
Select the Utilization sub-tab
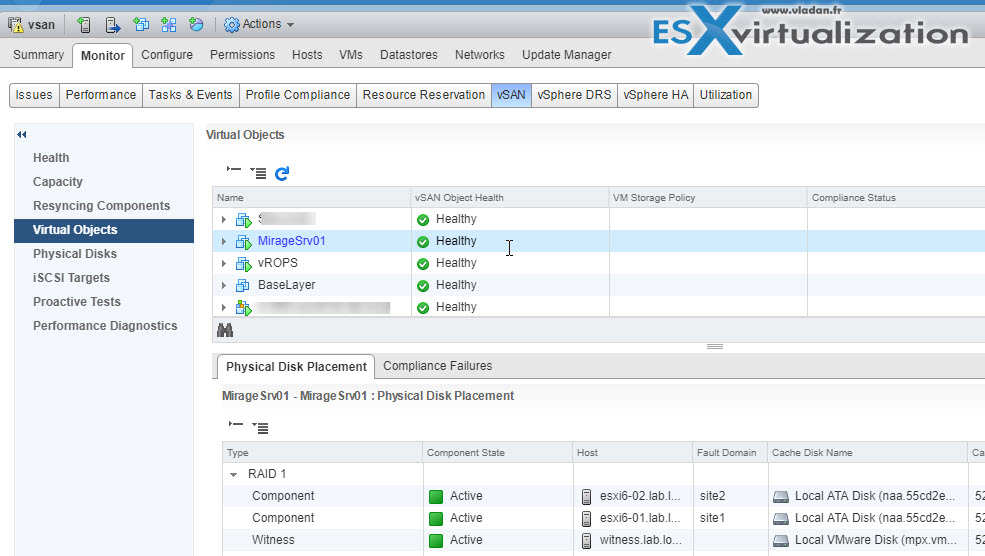[726, 95]
